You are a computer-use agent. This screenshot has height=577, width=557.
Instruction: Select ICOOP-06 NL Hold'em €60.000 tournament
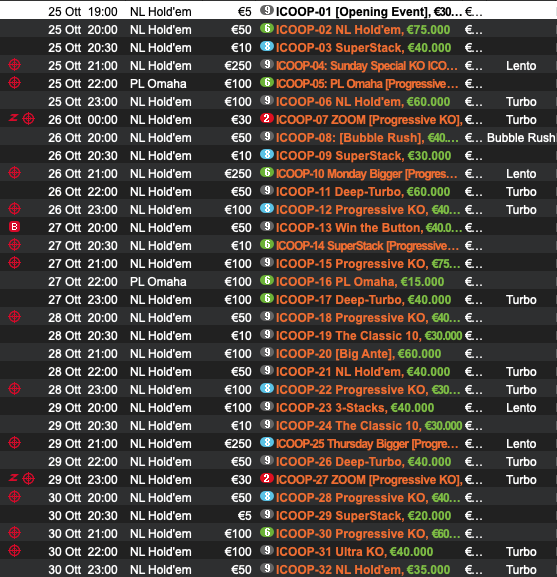click(x=363, y=102)
